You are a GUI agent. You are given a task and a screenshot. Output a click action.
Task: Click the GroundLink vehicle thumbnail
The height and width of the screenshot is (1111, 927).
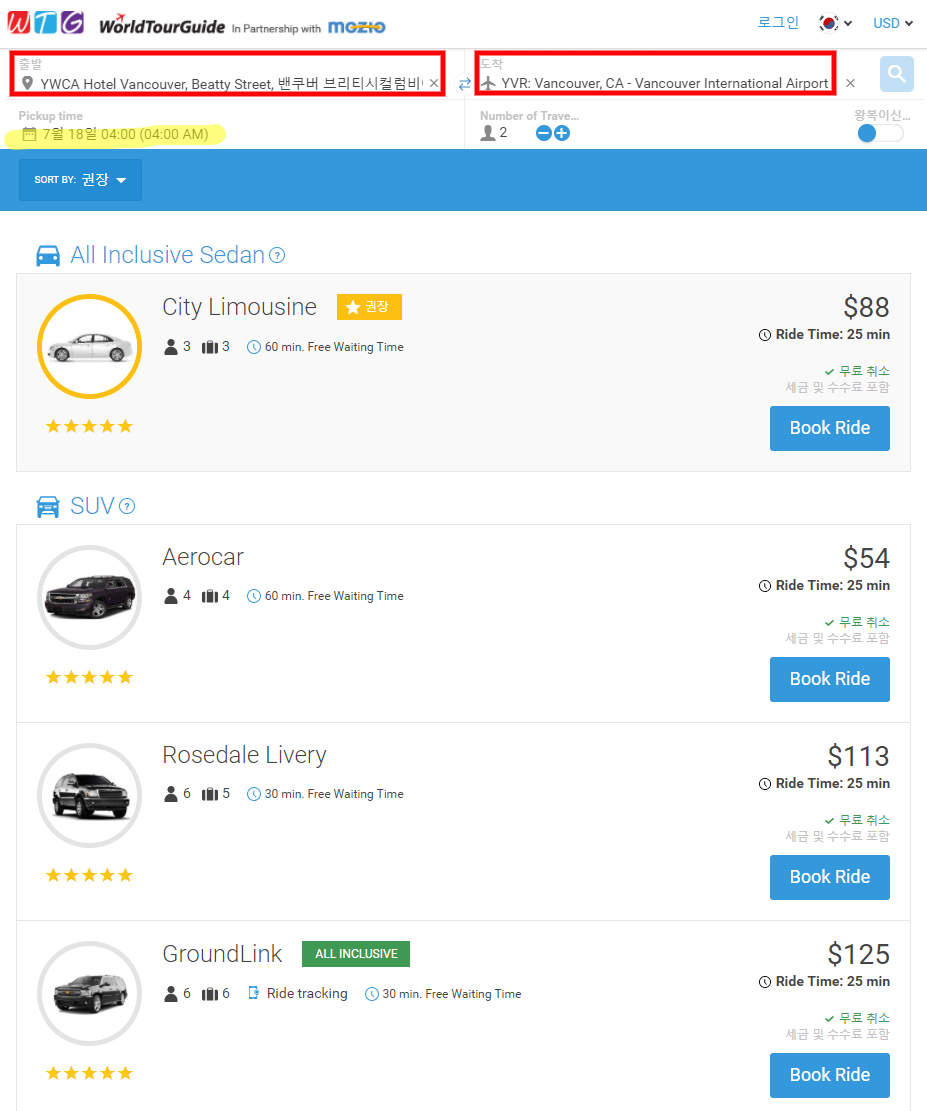pyautogui.click(x=89, y=993)
